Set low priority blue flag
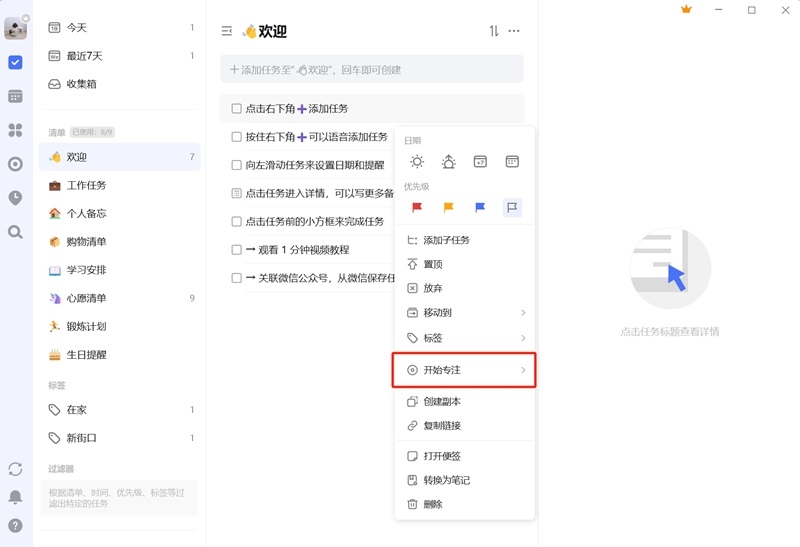This screenshot has width=800, height=547. (480, 207)
